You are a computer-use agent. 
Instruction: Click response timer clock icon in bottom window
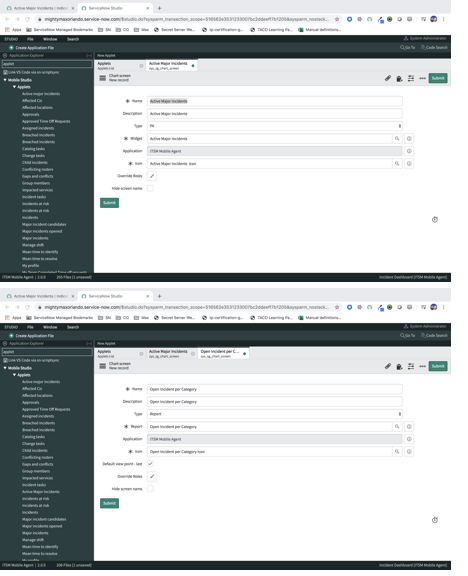pos(435,520)
